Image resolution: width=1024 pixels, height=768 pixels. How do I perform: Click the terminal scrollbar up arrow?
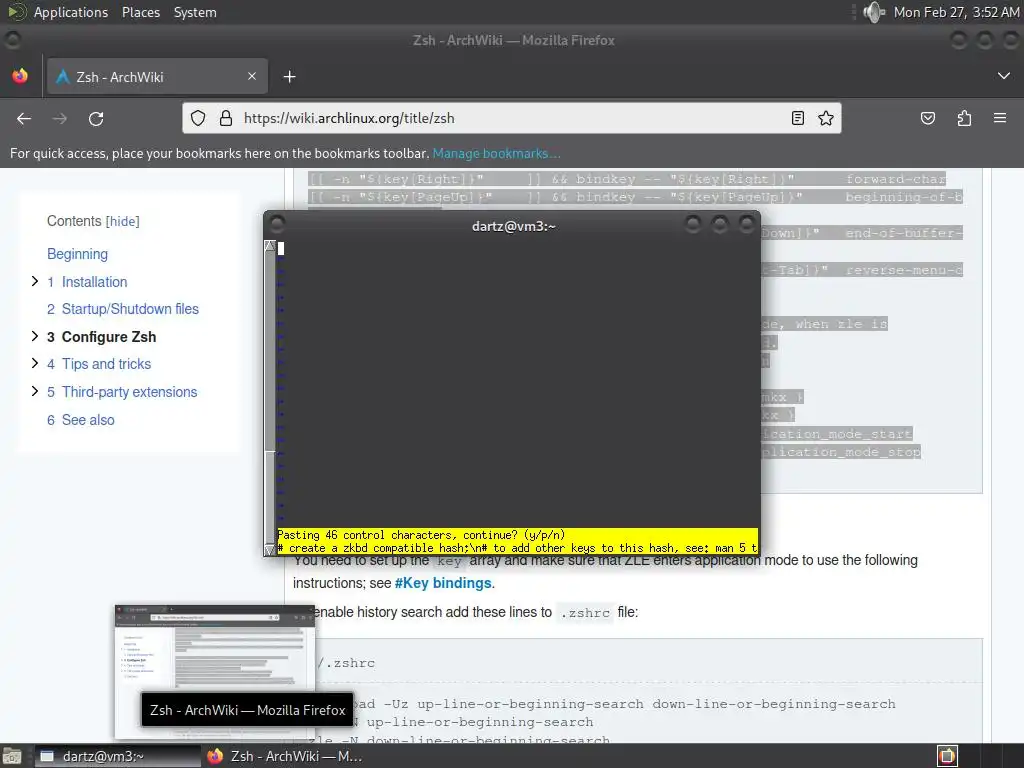[x=270, y=246]
